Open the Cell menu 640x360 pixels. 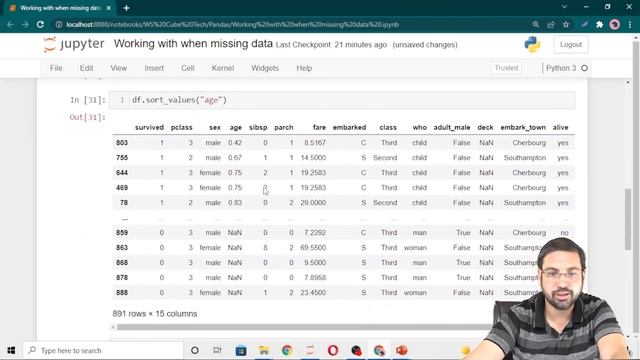(x=188, y=68)
